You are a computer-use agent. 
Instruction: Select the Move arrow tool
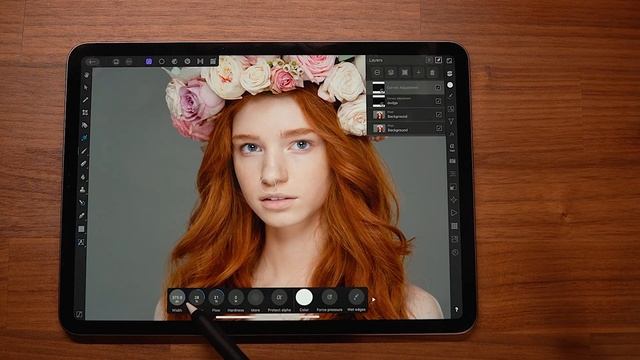[86, 87]
